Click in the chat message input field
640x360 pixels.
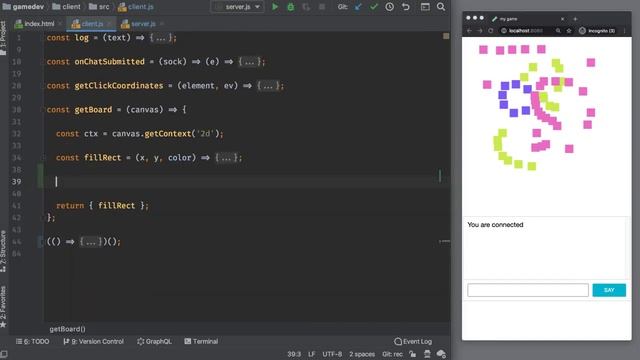click(x=528, y=290)
